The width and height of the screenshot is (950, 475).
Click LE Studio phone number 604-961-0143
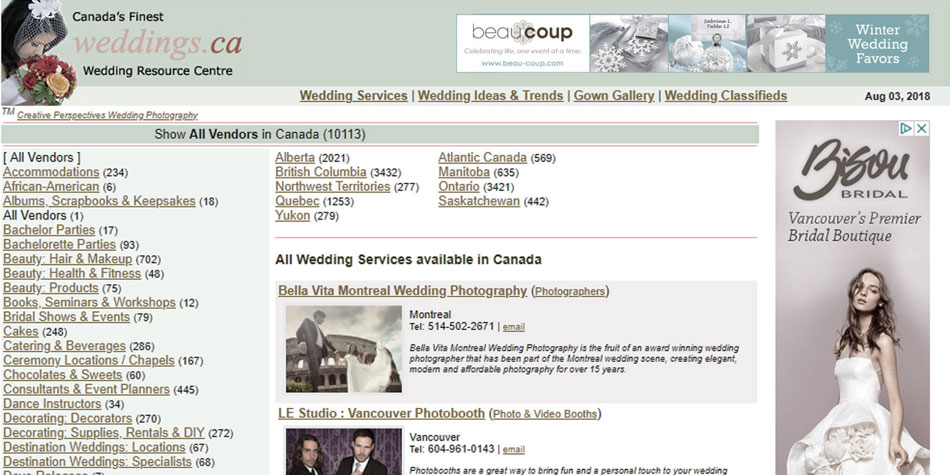pyautogui.click(x=460, y=450)
